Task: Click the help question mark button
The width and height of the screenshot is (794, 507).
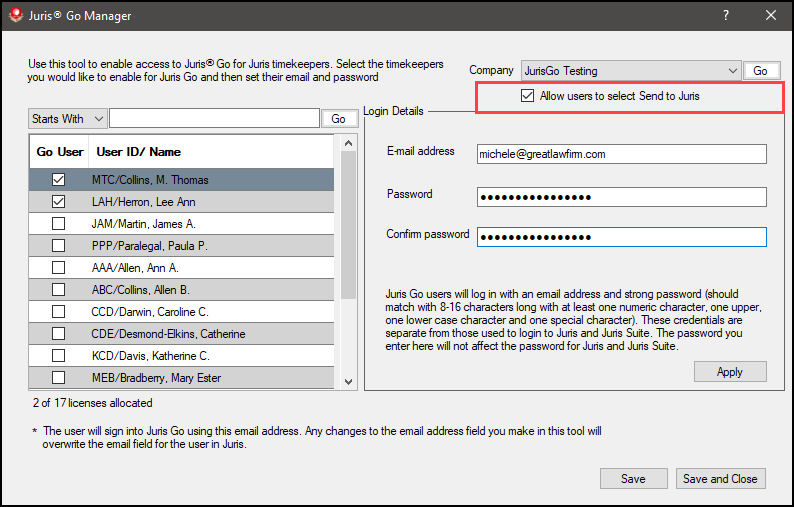Action: (x=726, y=16)
